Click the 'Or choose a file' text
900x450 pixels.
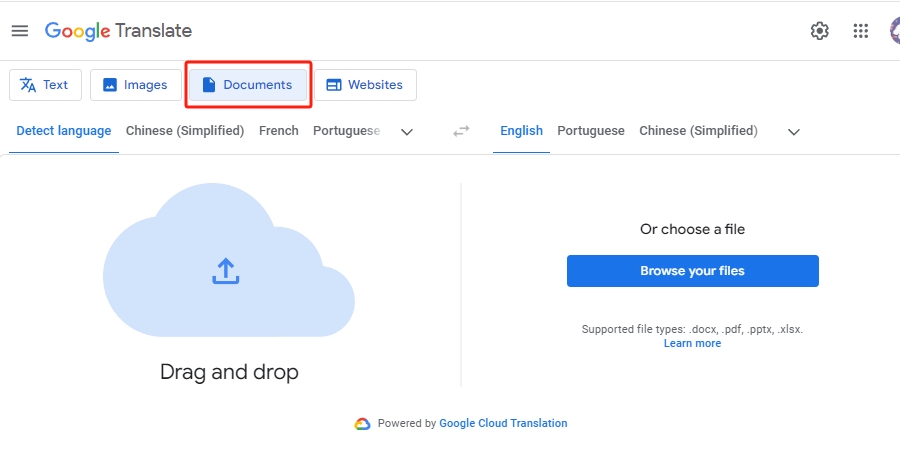[x=692, y=229]
